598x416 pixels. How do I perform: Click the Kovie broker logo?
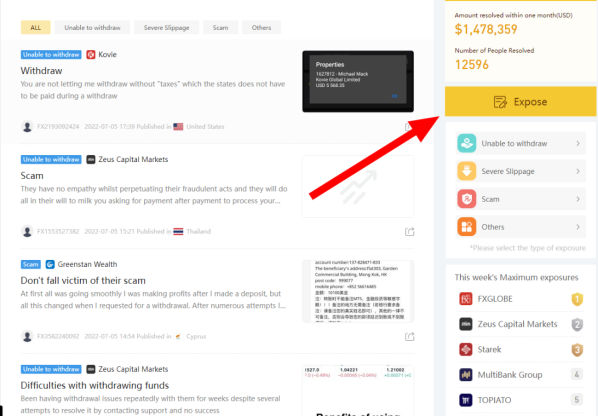[91, 55]
